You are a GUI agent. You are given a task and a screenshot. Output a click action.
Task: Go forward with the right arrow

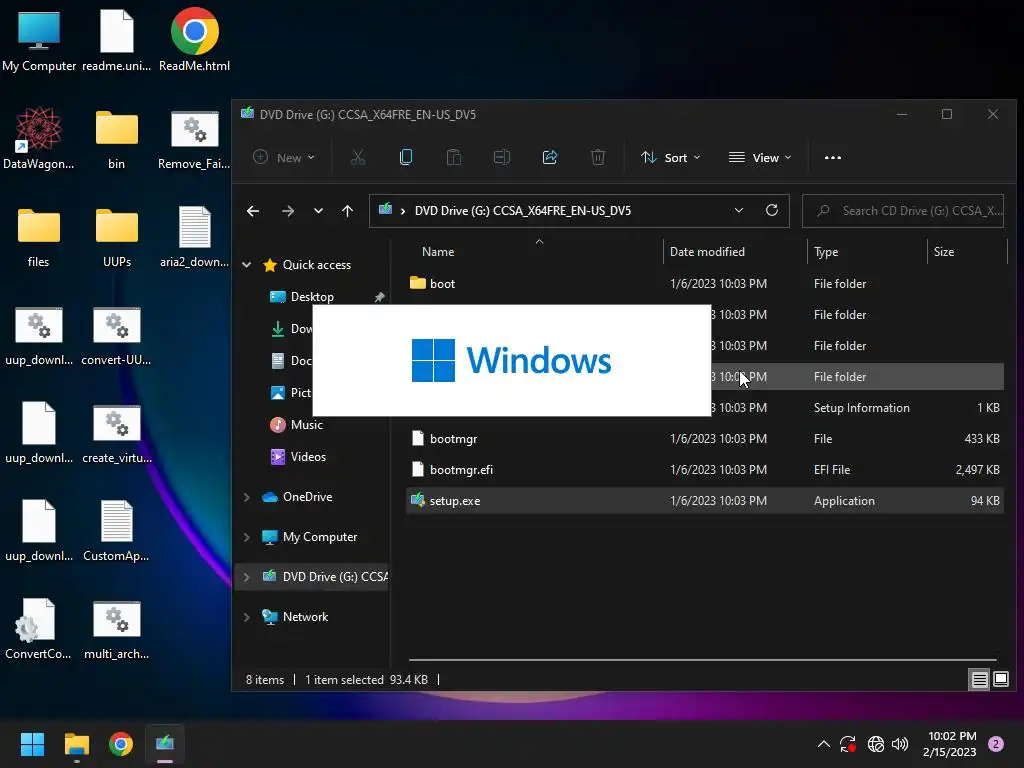click(287, 211)
